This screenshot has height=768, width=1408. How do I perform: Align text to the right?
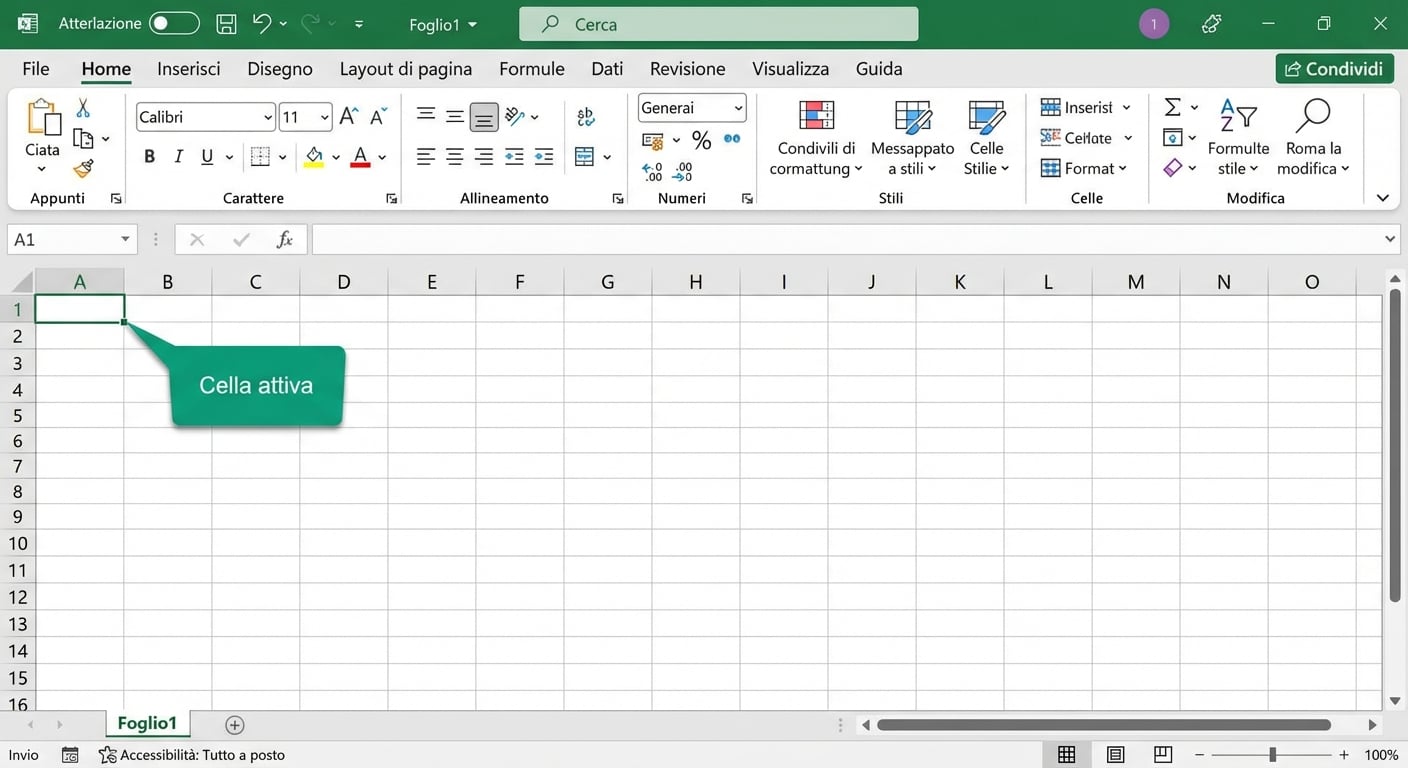484,157
